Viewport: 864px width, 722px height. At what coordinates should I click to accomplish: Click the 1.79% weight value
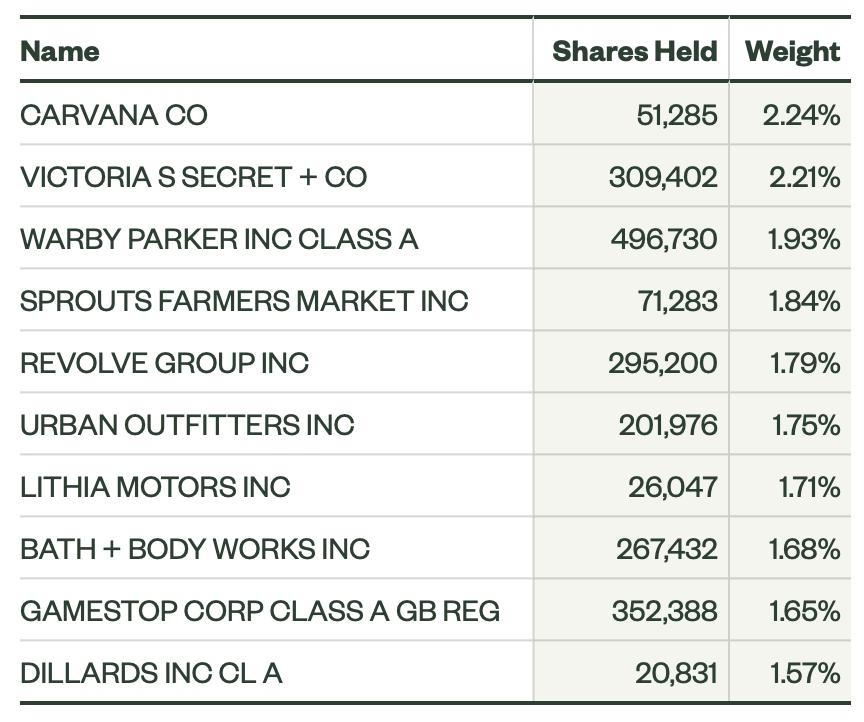[804, 363]
